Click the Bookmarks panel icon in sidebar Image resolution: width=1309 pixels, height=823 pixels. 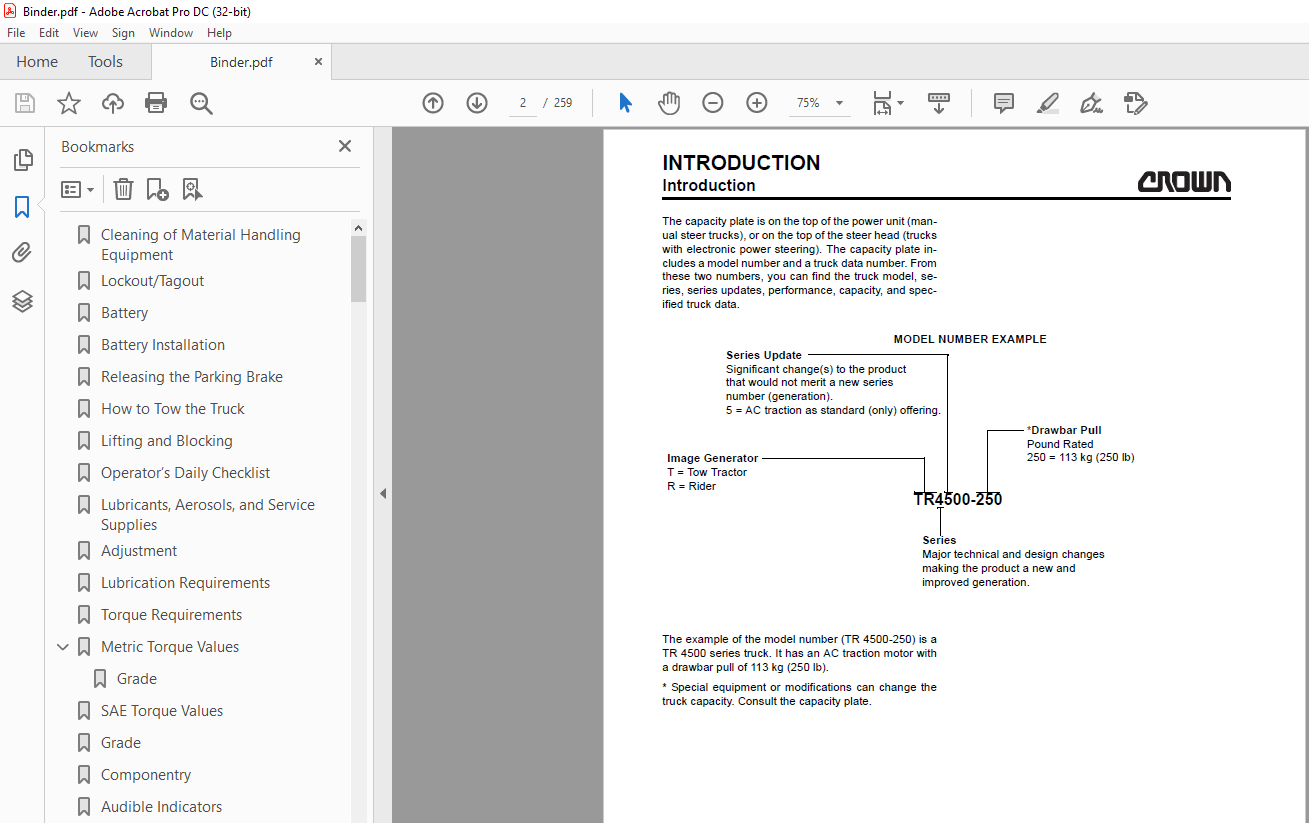[x=22, y=207]
